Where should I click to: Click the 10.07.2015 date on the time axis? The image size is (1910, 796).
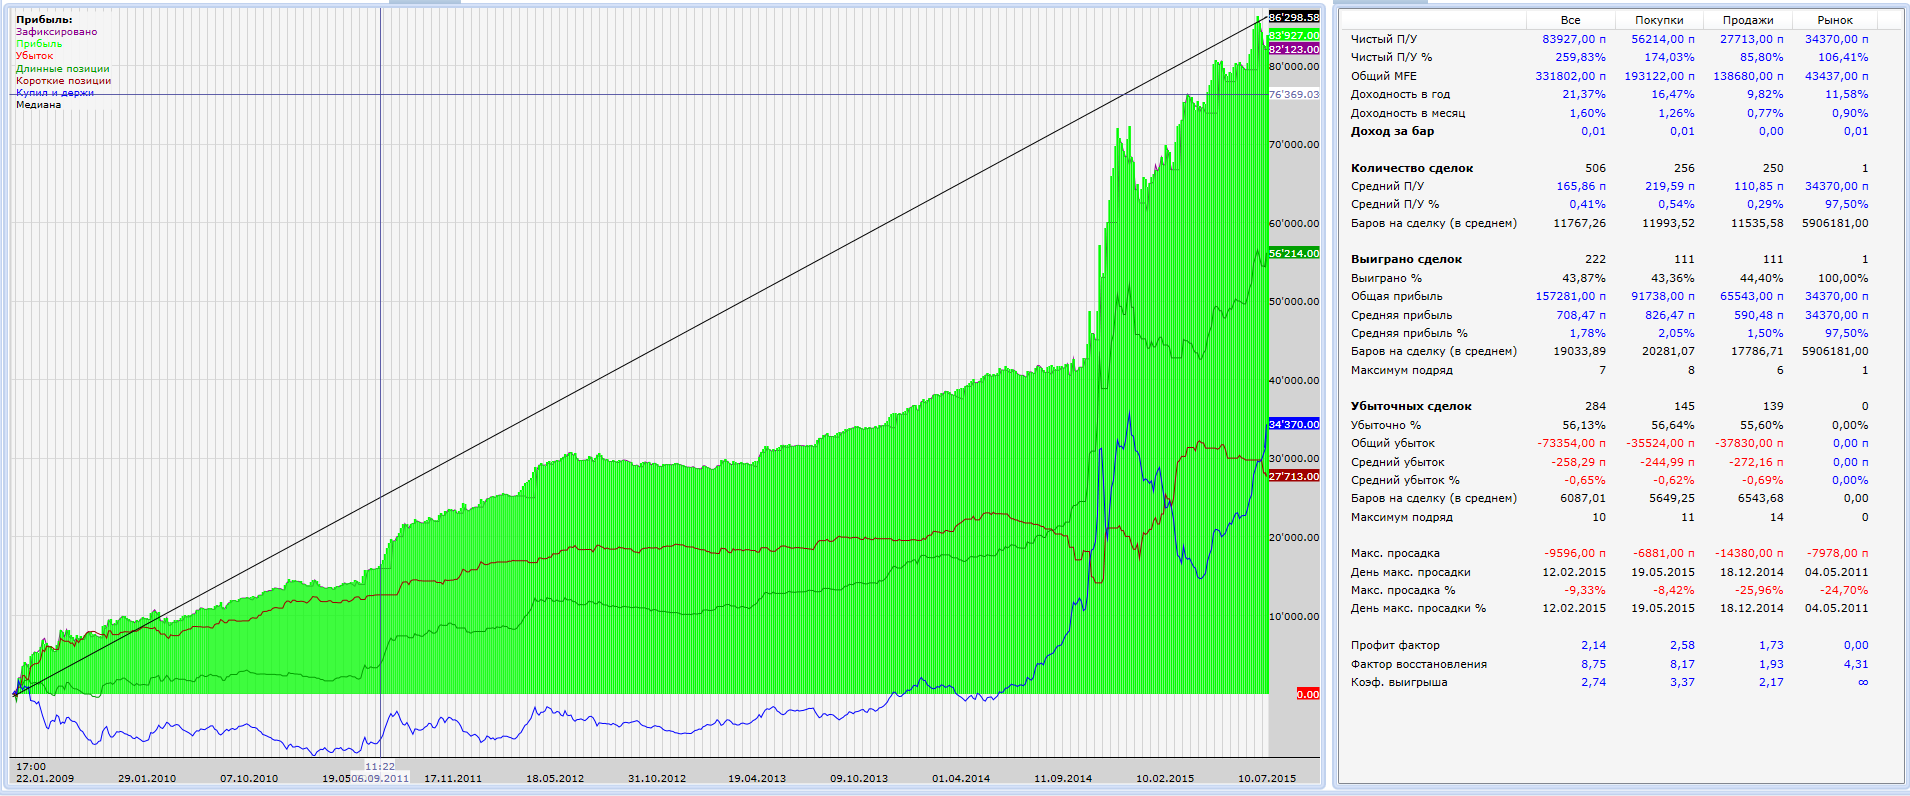(x=1267, y=778)
